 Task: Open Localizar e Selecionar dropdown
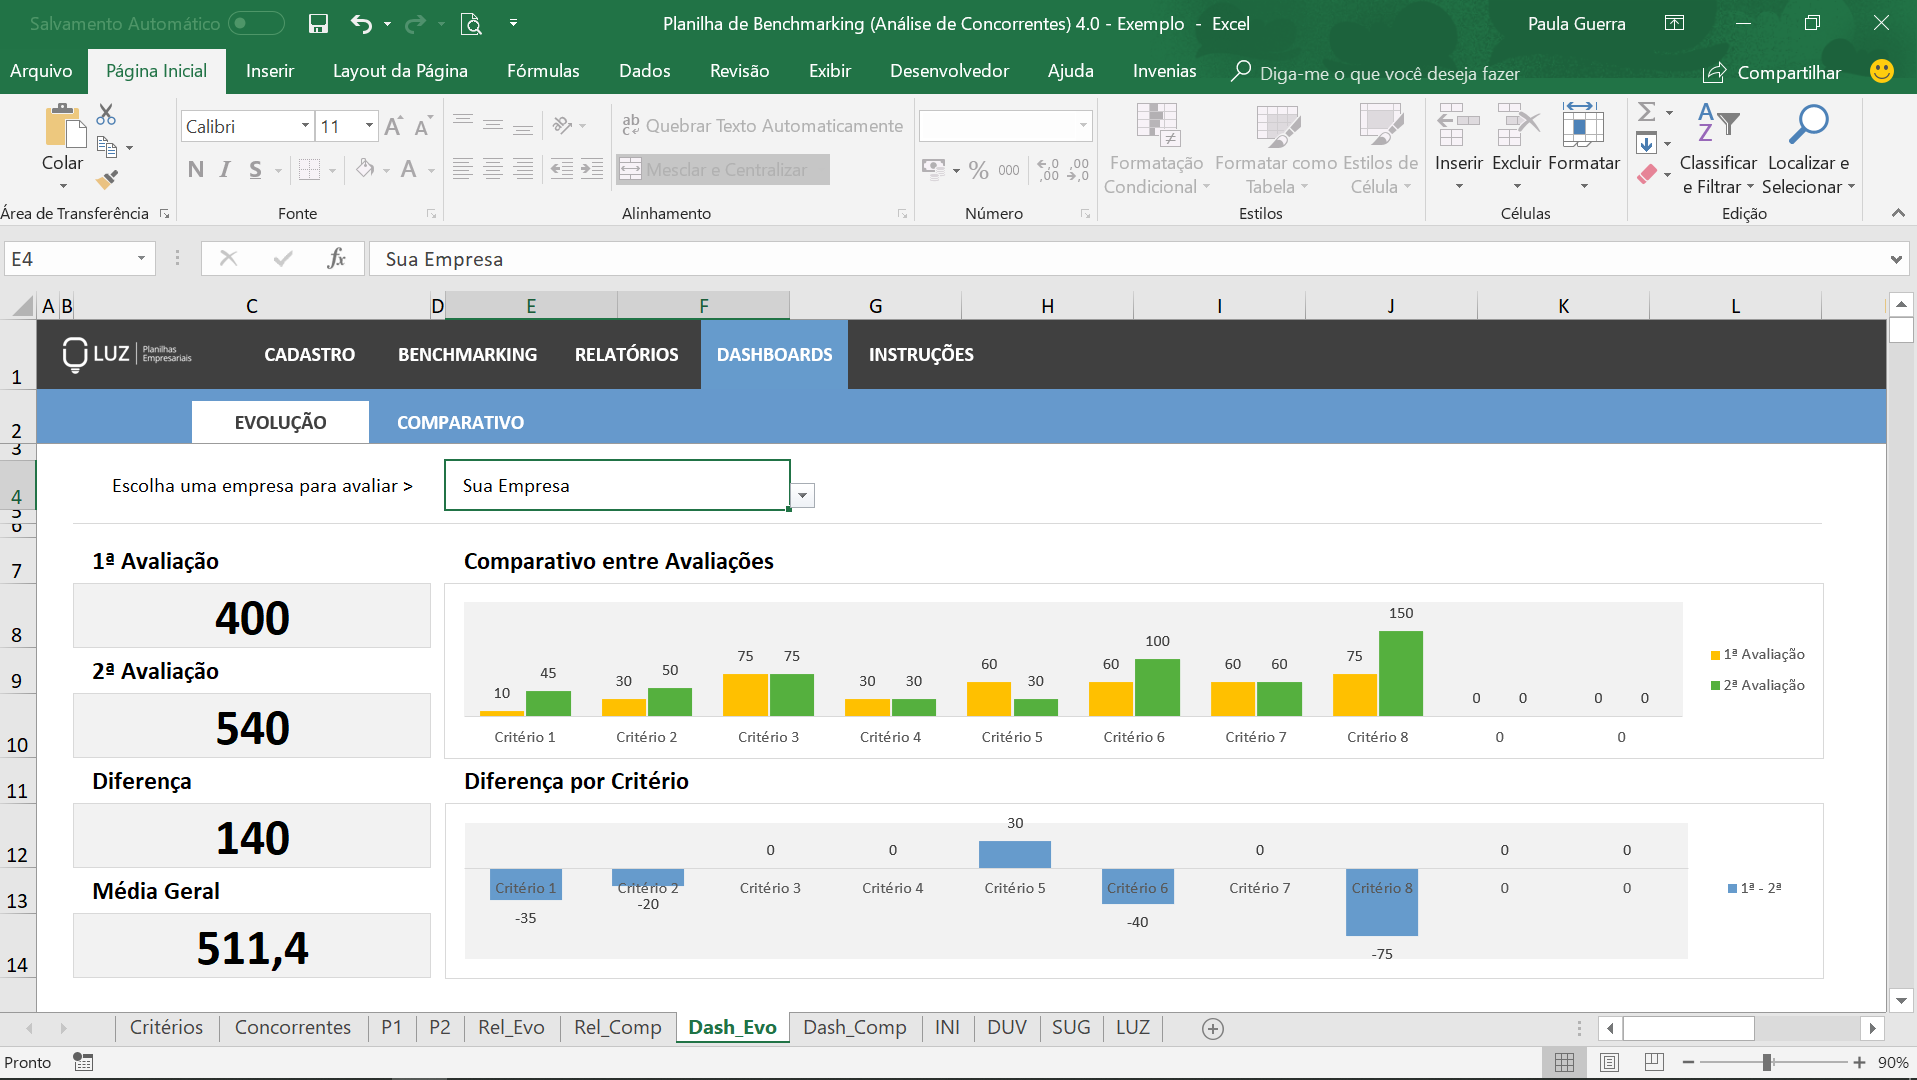pyautogui.click(x=1808, y=150)
